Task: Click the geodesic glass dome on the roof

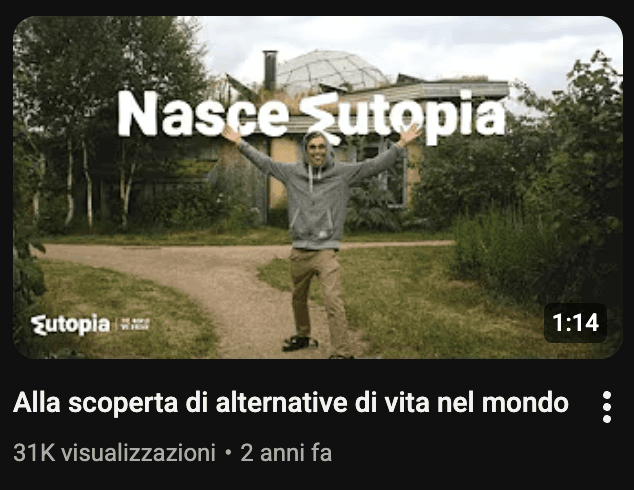Action: point(330,72)
